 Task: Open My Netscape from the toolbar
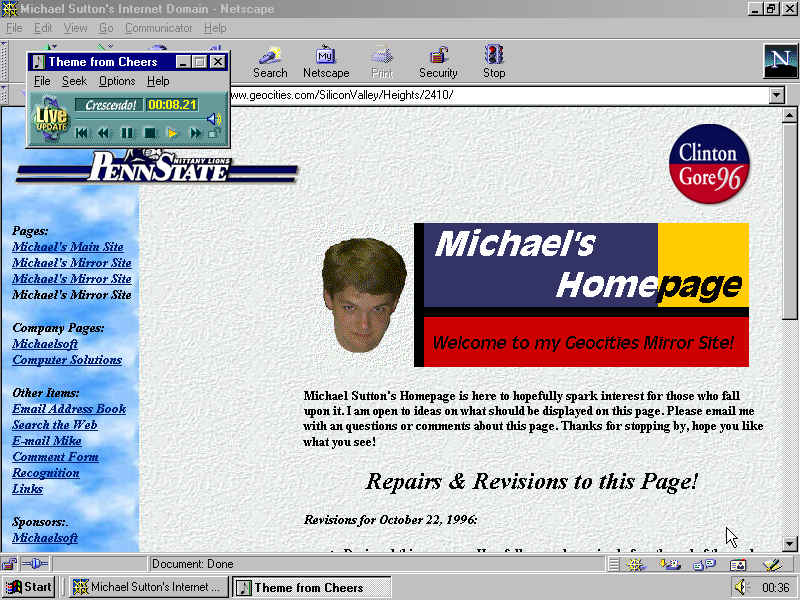[326, 61]
